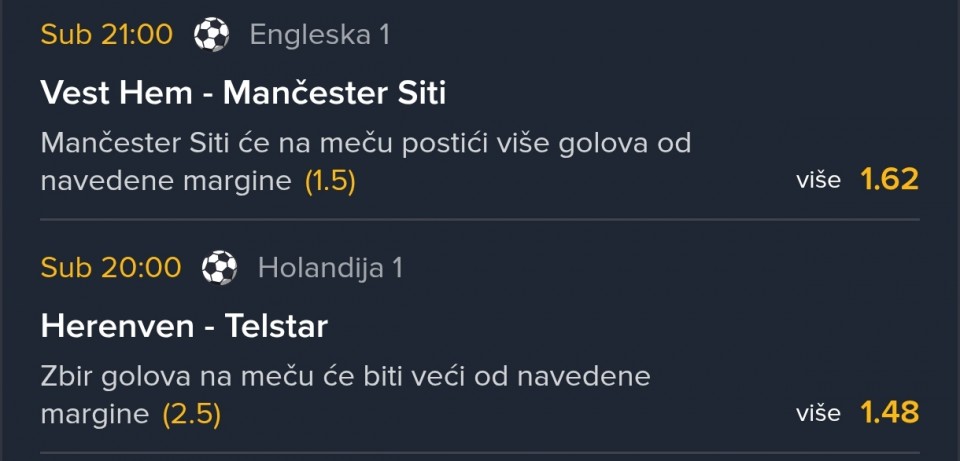Screen dimensions: 960x461
Task: Click the soccer ball icon beside Engleska 1
Action: (x=211, y=35)
